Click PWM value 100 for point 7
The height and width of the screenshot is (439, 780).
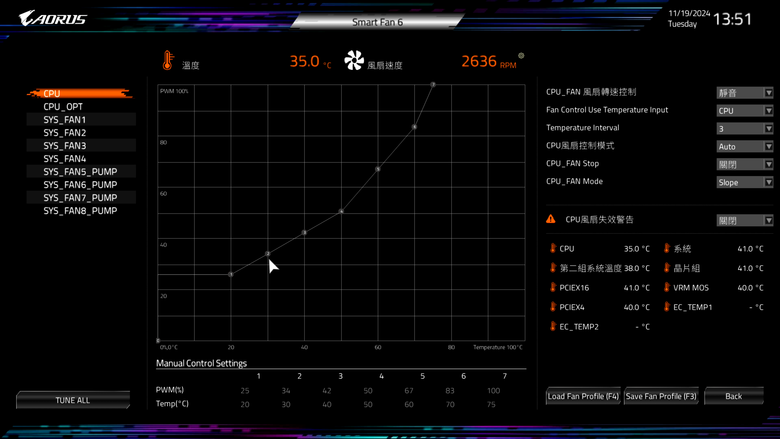click(493, 391)
